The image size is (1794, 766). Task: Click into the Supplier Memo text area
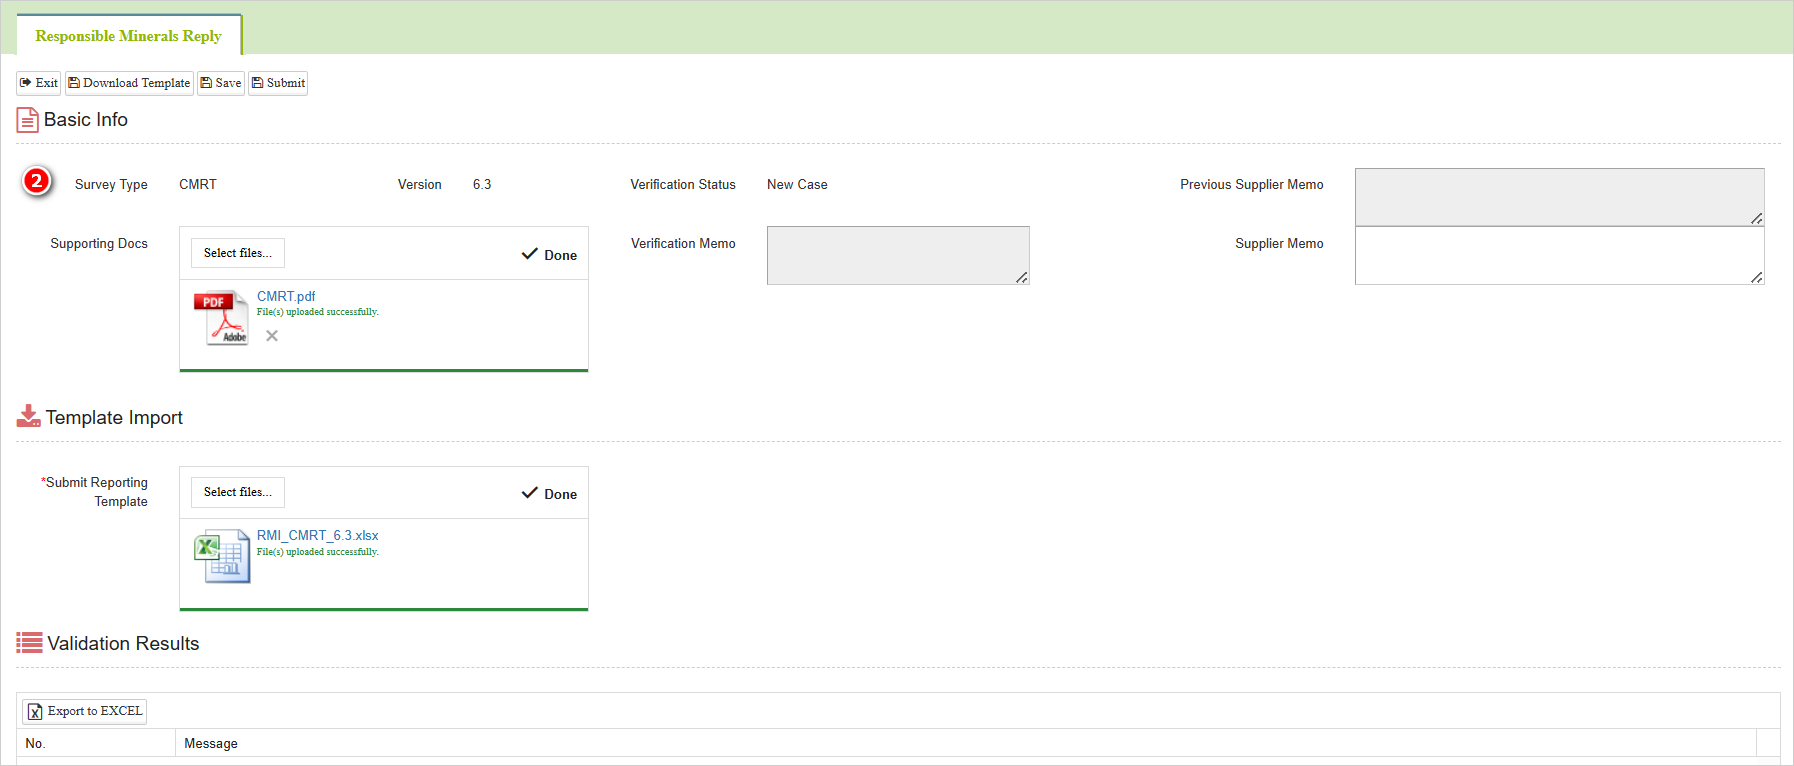(1559, 256)
